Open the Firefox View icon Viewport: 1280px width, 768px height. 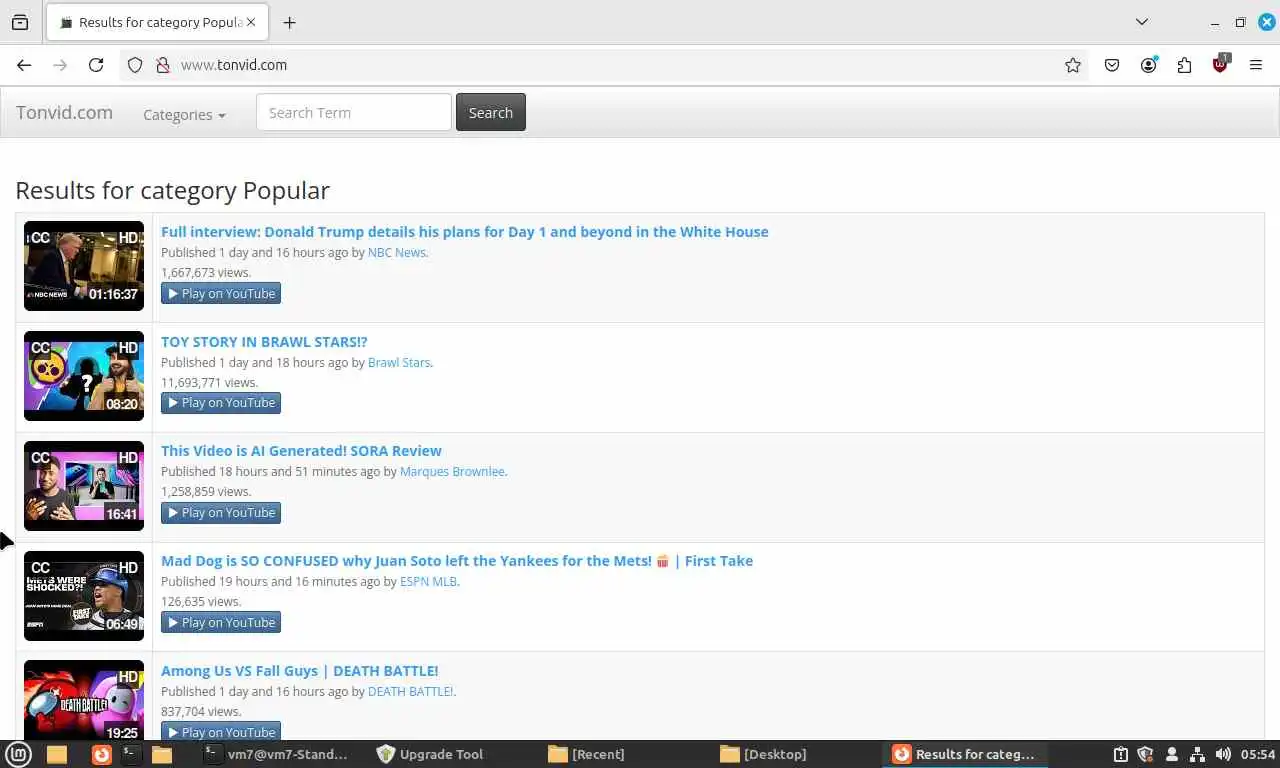point(20,22)
